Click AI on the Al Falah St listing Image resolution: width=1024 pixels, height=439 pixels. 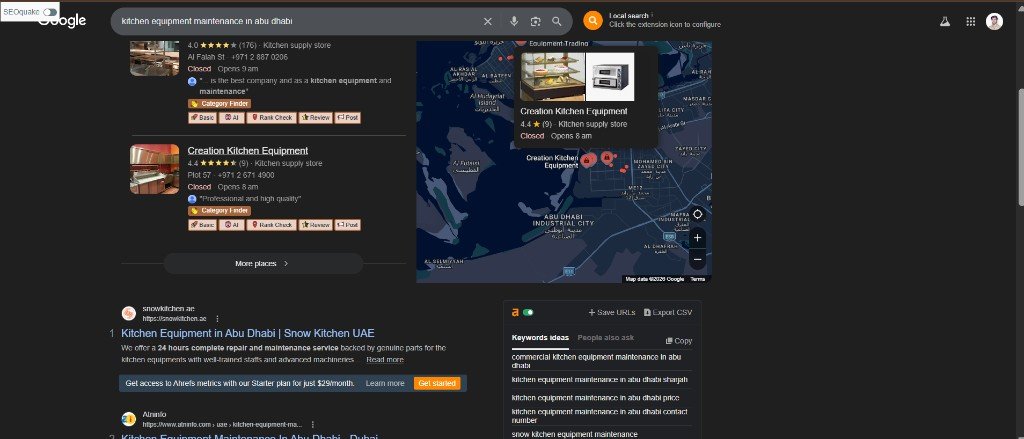[231, 118]
